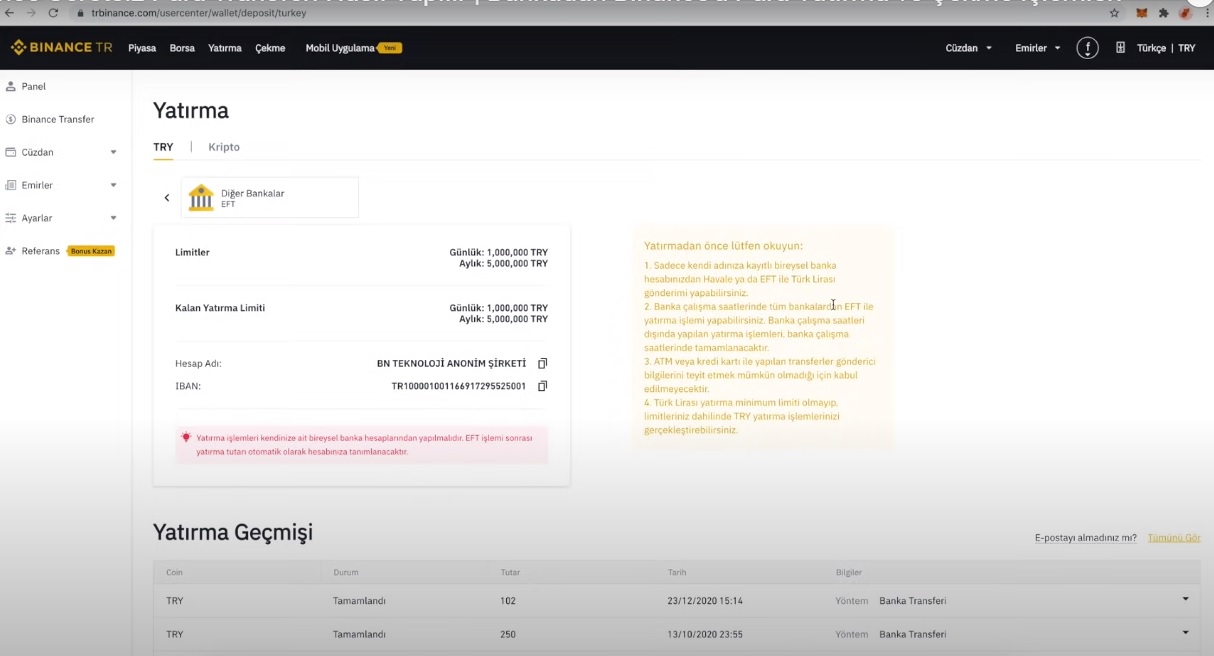Expand the Ayarlar sidebar section arrow

coord(113,219)
